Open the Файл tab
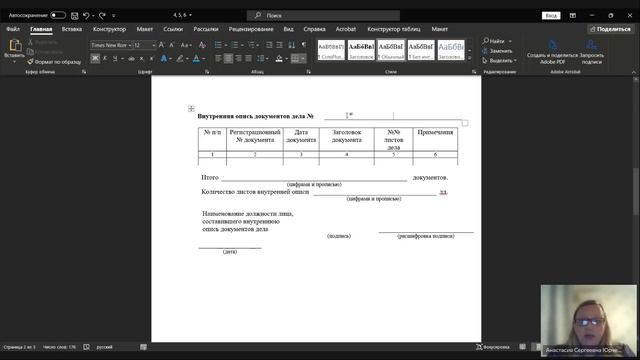The height and width of the screenshot is (360, 640). pos(13,29)
